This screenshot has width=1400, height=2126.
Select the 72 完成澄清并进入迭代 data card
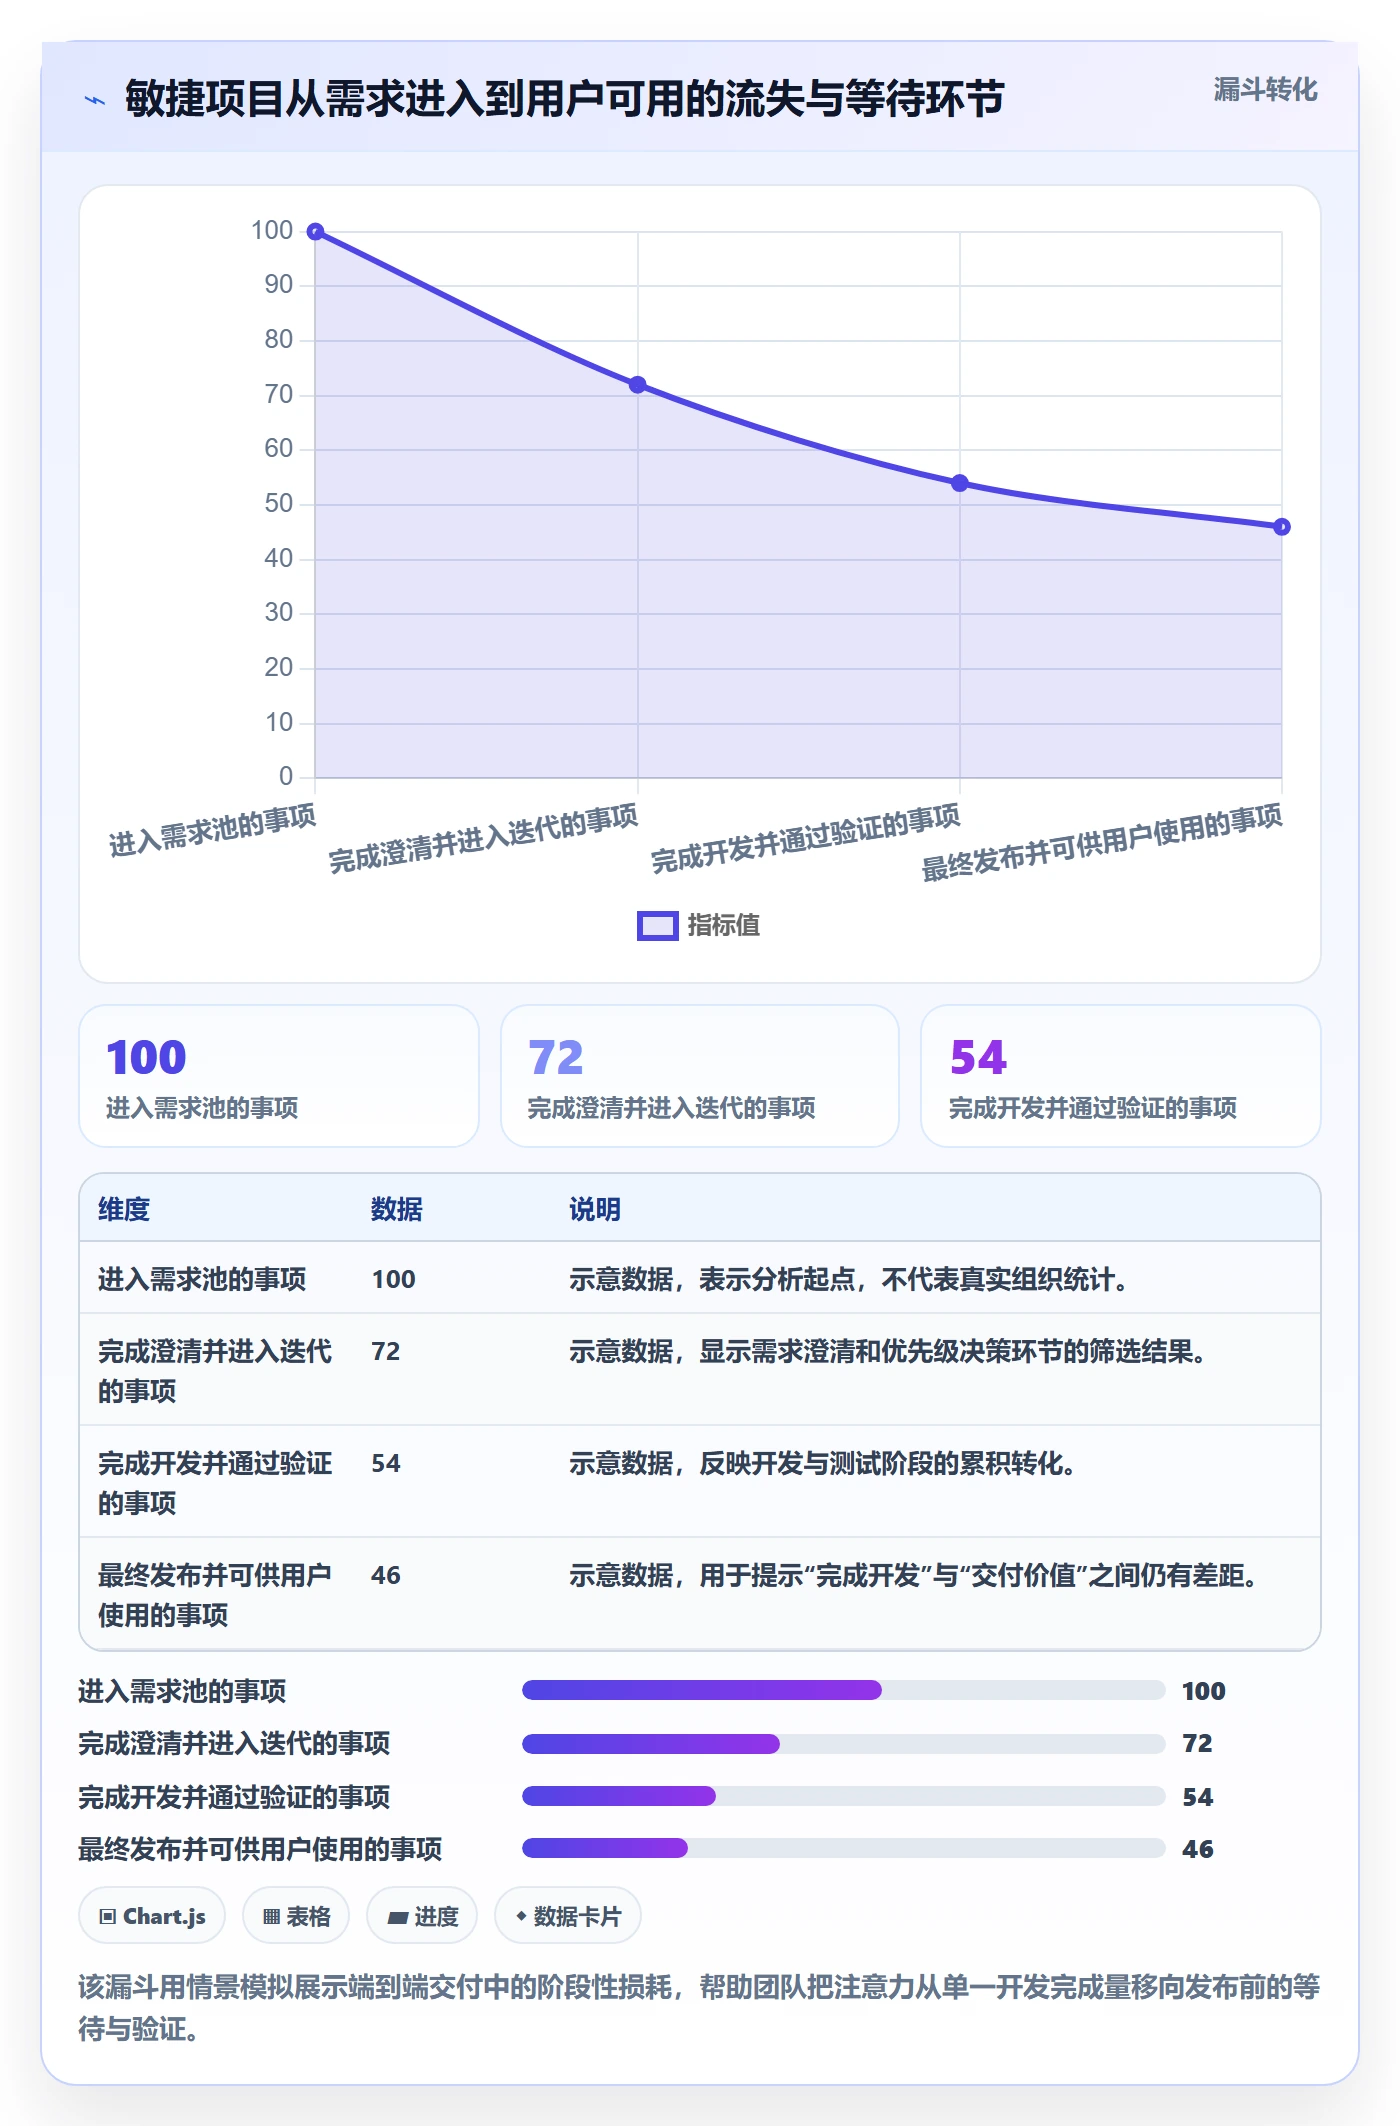(x=700, y=1076)
